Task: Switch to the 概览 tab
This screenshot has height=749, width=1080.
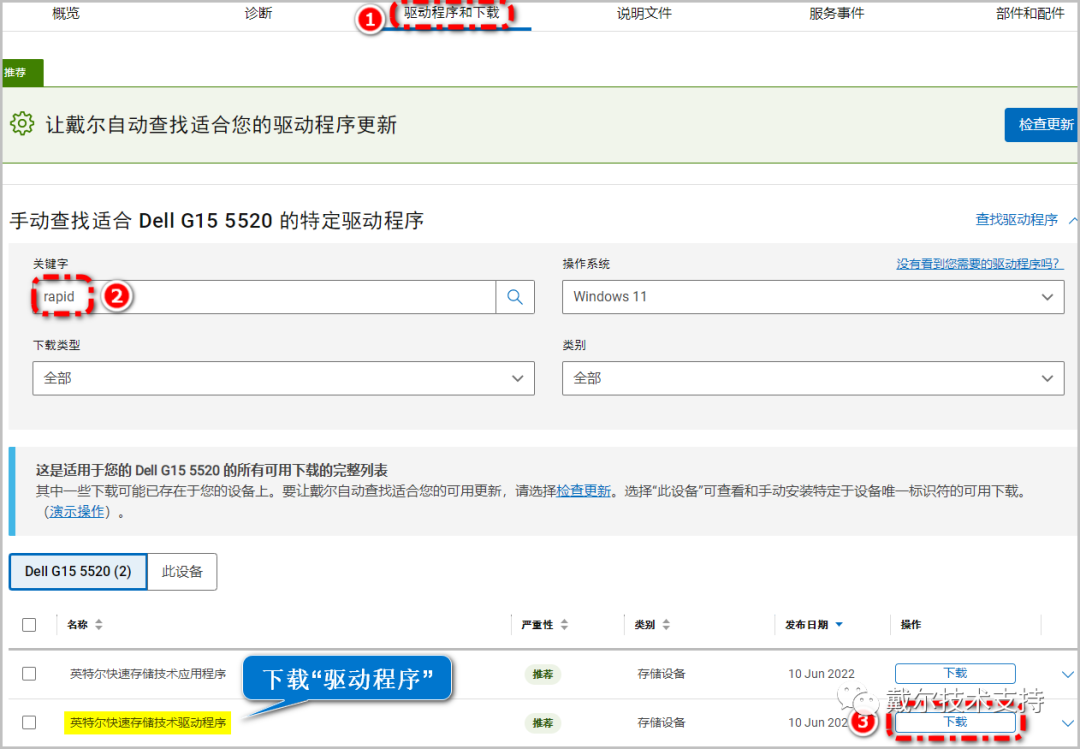Action: 66,13
